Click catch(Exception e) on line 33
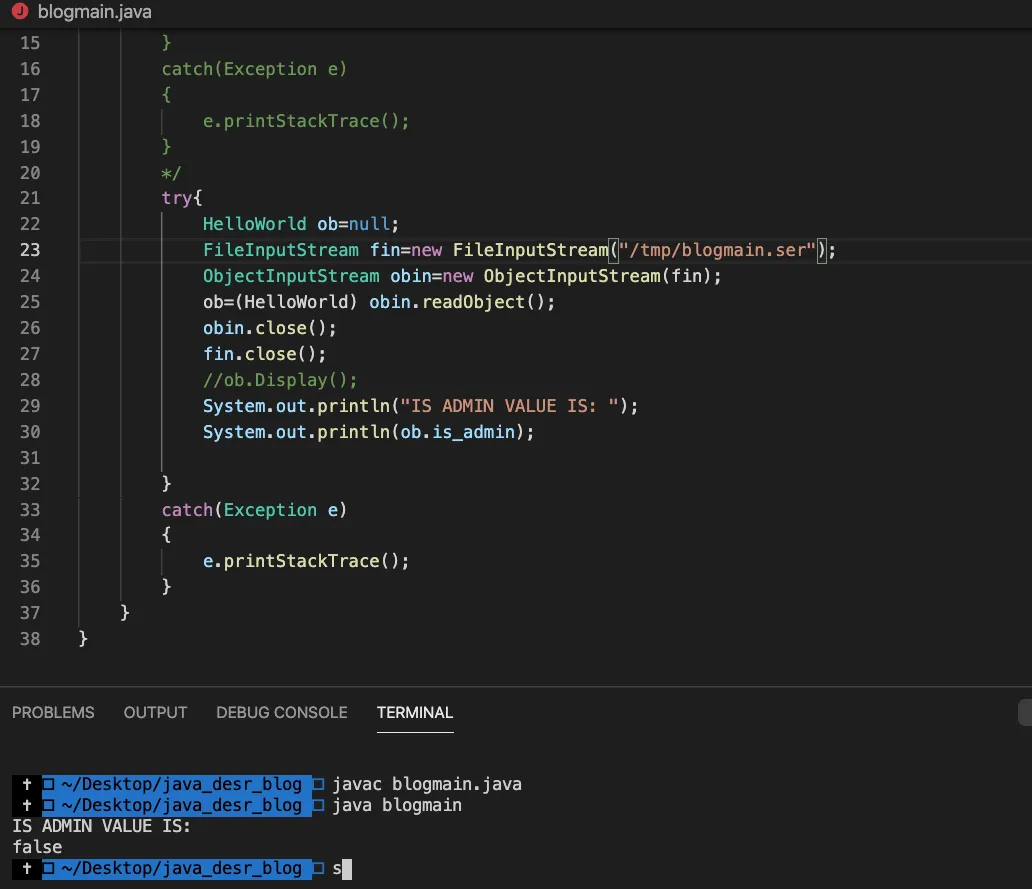Screen dimensions: 1032x889 click(x=254, y=510)
